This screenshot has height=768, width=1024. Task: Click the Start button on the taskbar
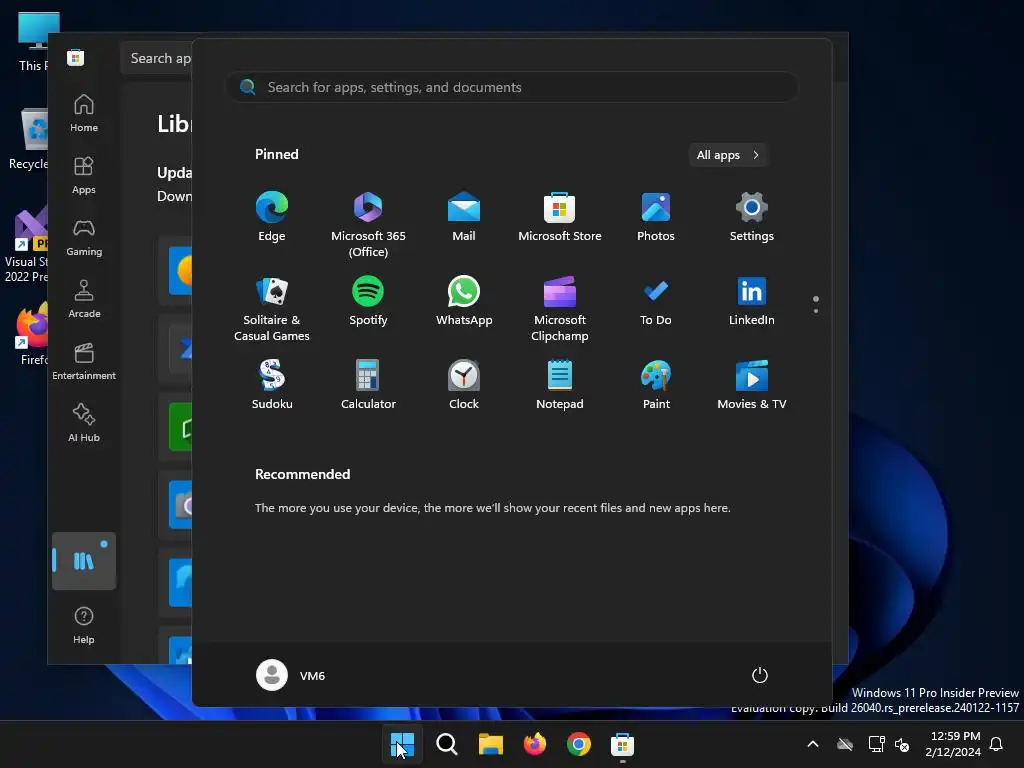point(402,744)
